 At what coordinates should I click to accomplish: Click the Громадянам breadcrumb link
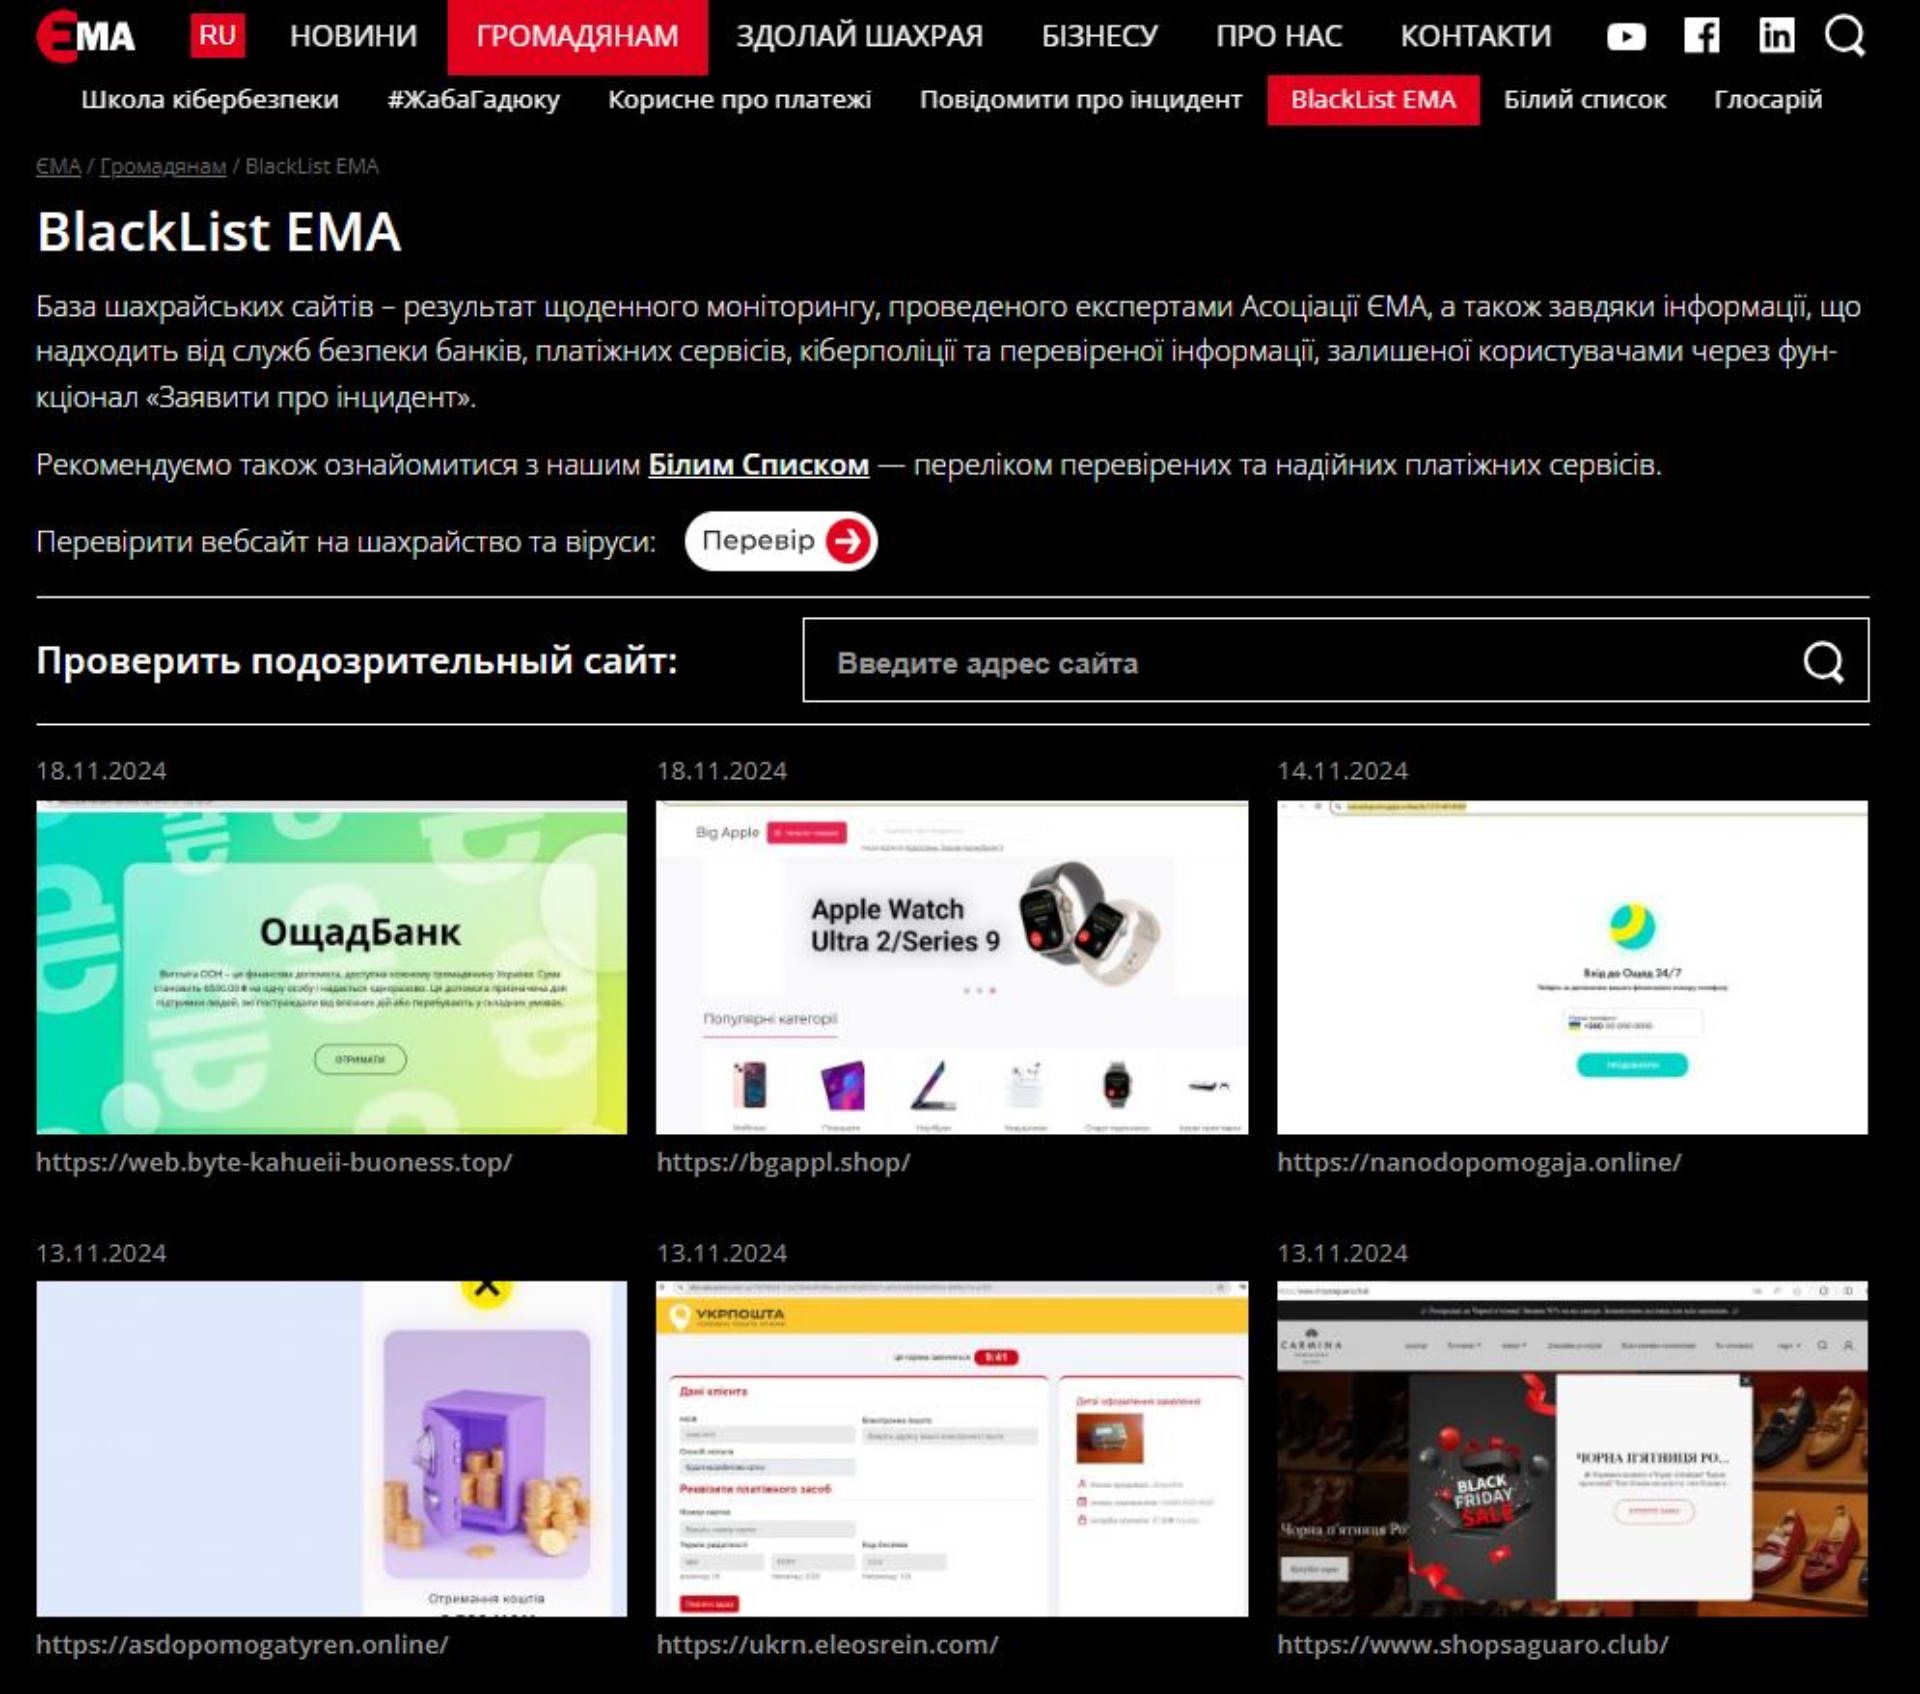click(162, 166)
